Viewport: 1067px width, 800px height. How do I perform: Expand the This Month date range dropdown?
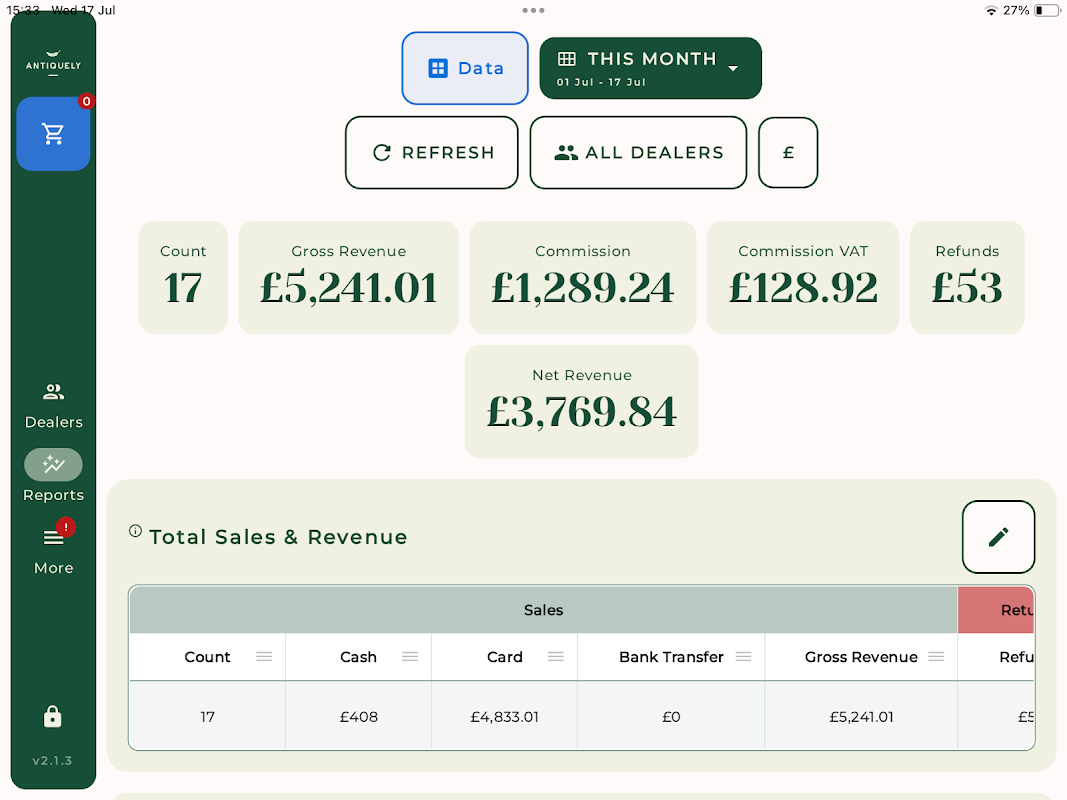[650, 68]
